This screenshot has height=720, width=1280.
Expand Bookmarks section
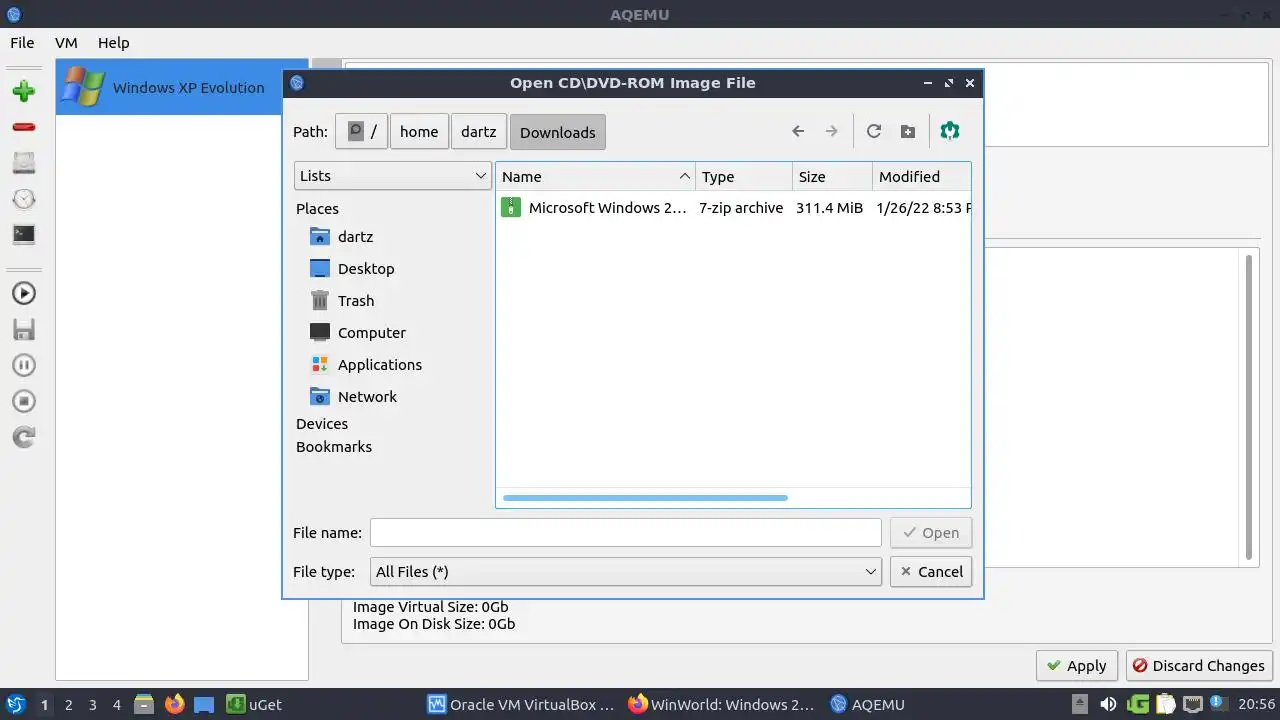[334, 447]
